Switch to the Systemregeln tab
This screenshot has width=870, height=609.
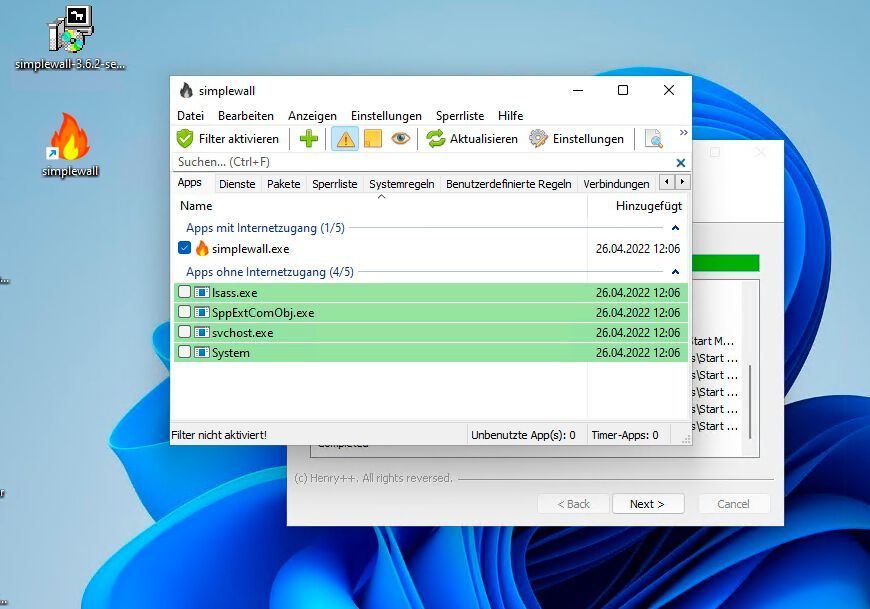click(x=402, y=183)
